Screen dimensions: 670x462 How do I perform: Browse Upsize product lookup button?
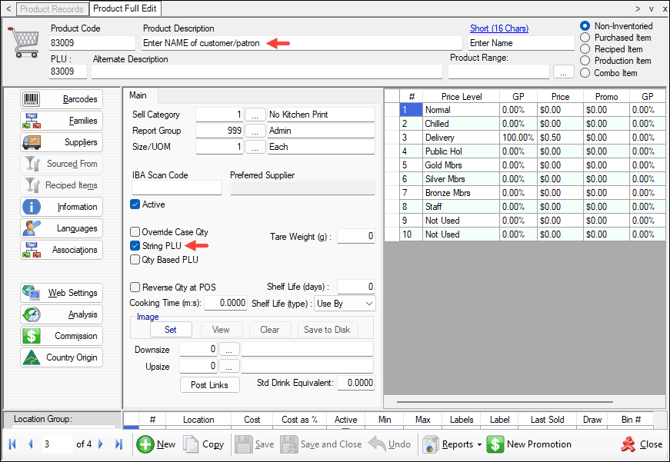pyautogui.click(x=229, y=366)
